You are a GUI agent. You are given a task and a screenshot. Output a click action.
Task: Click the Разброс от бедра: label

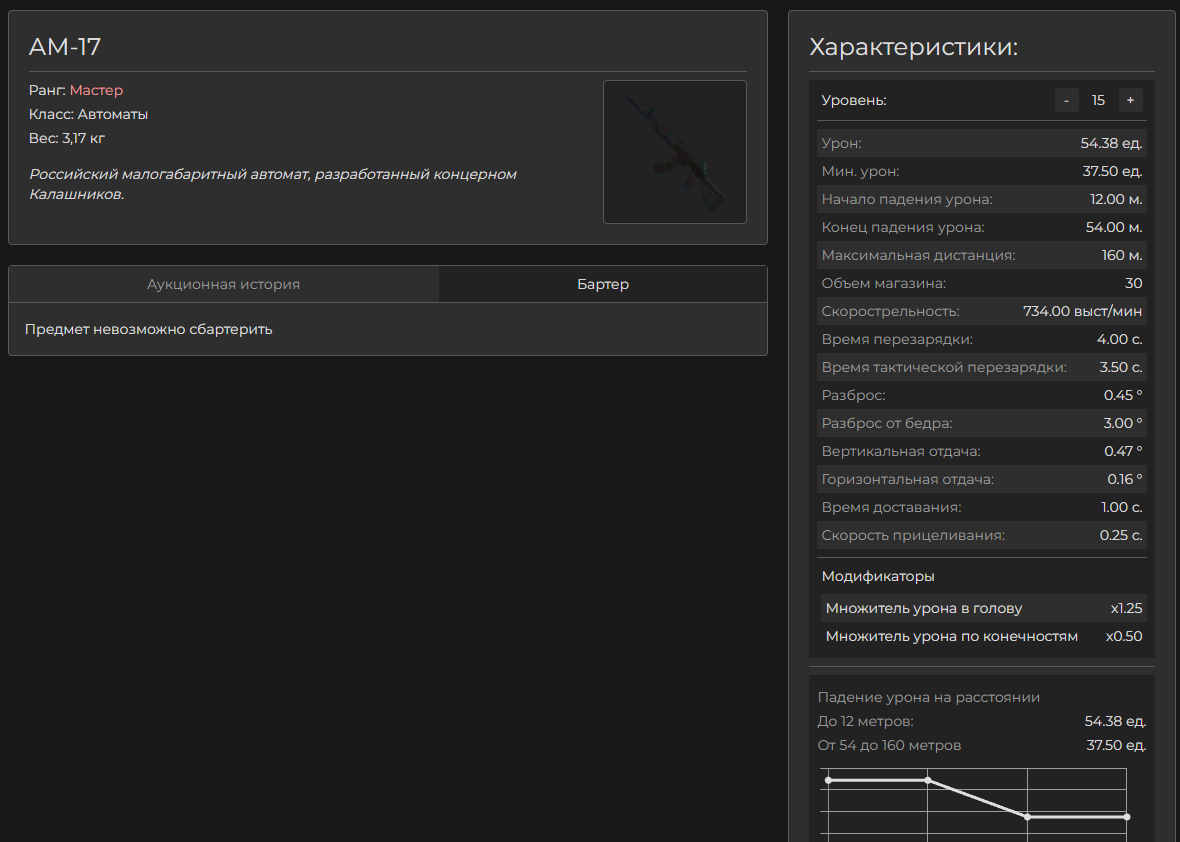[887, 424]
